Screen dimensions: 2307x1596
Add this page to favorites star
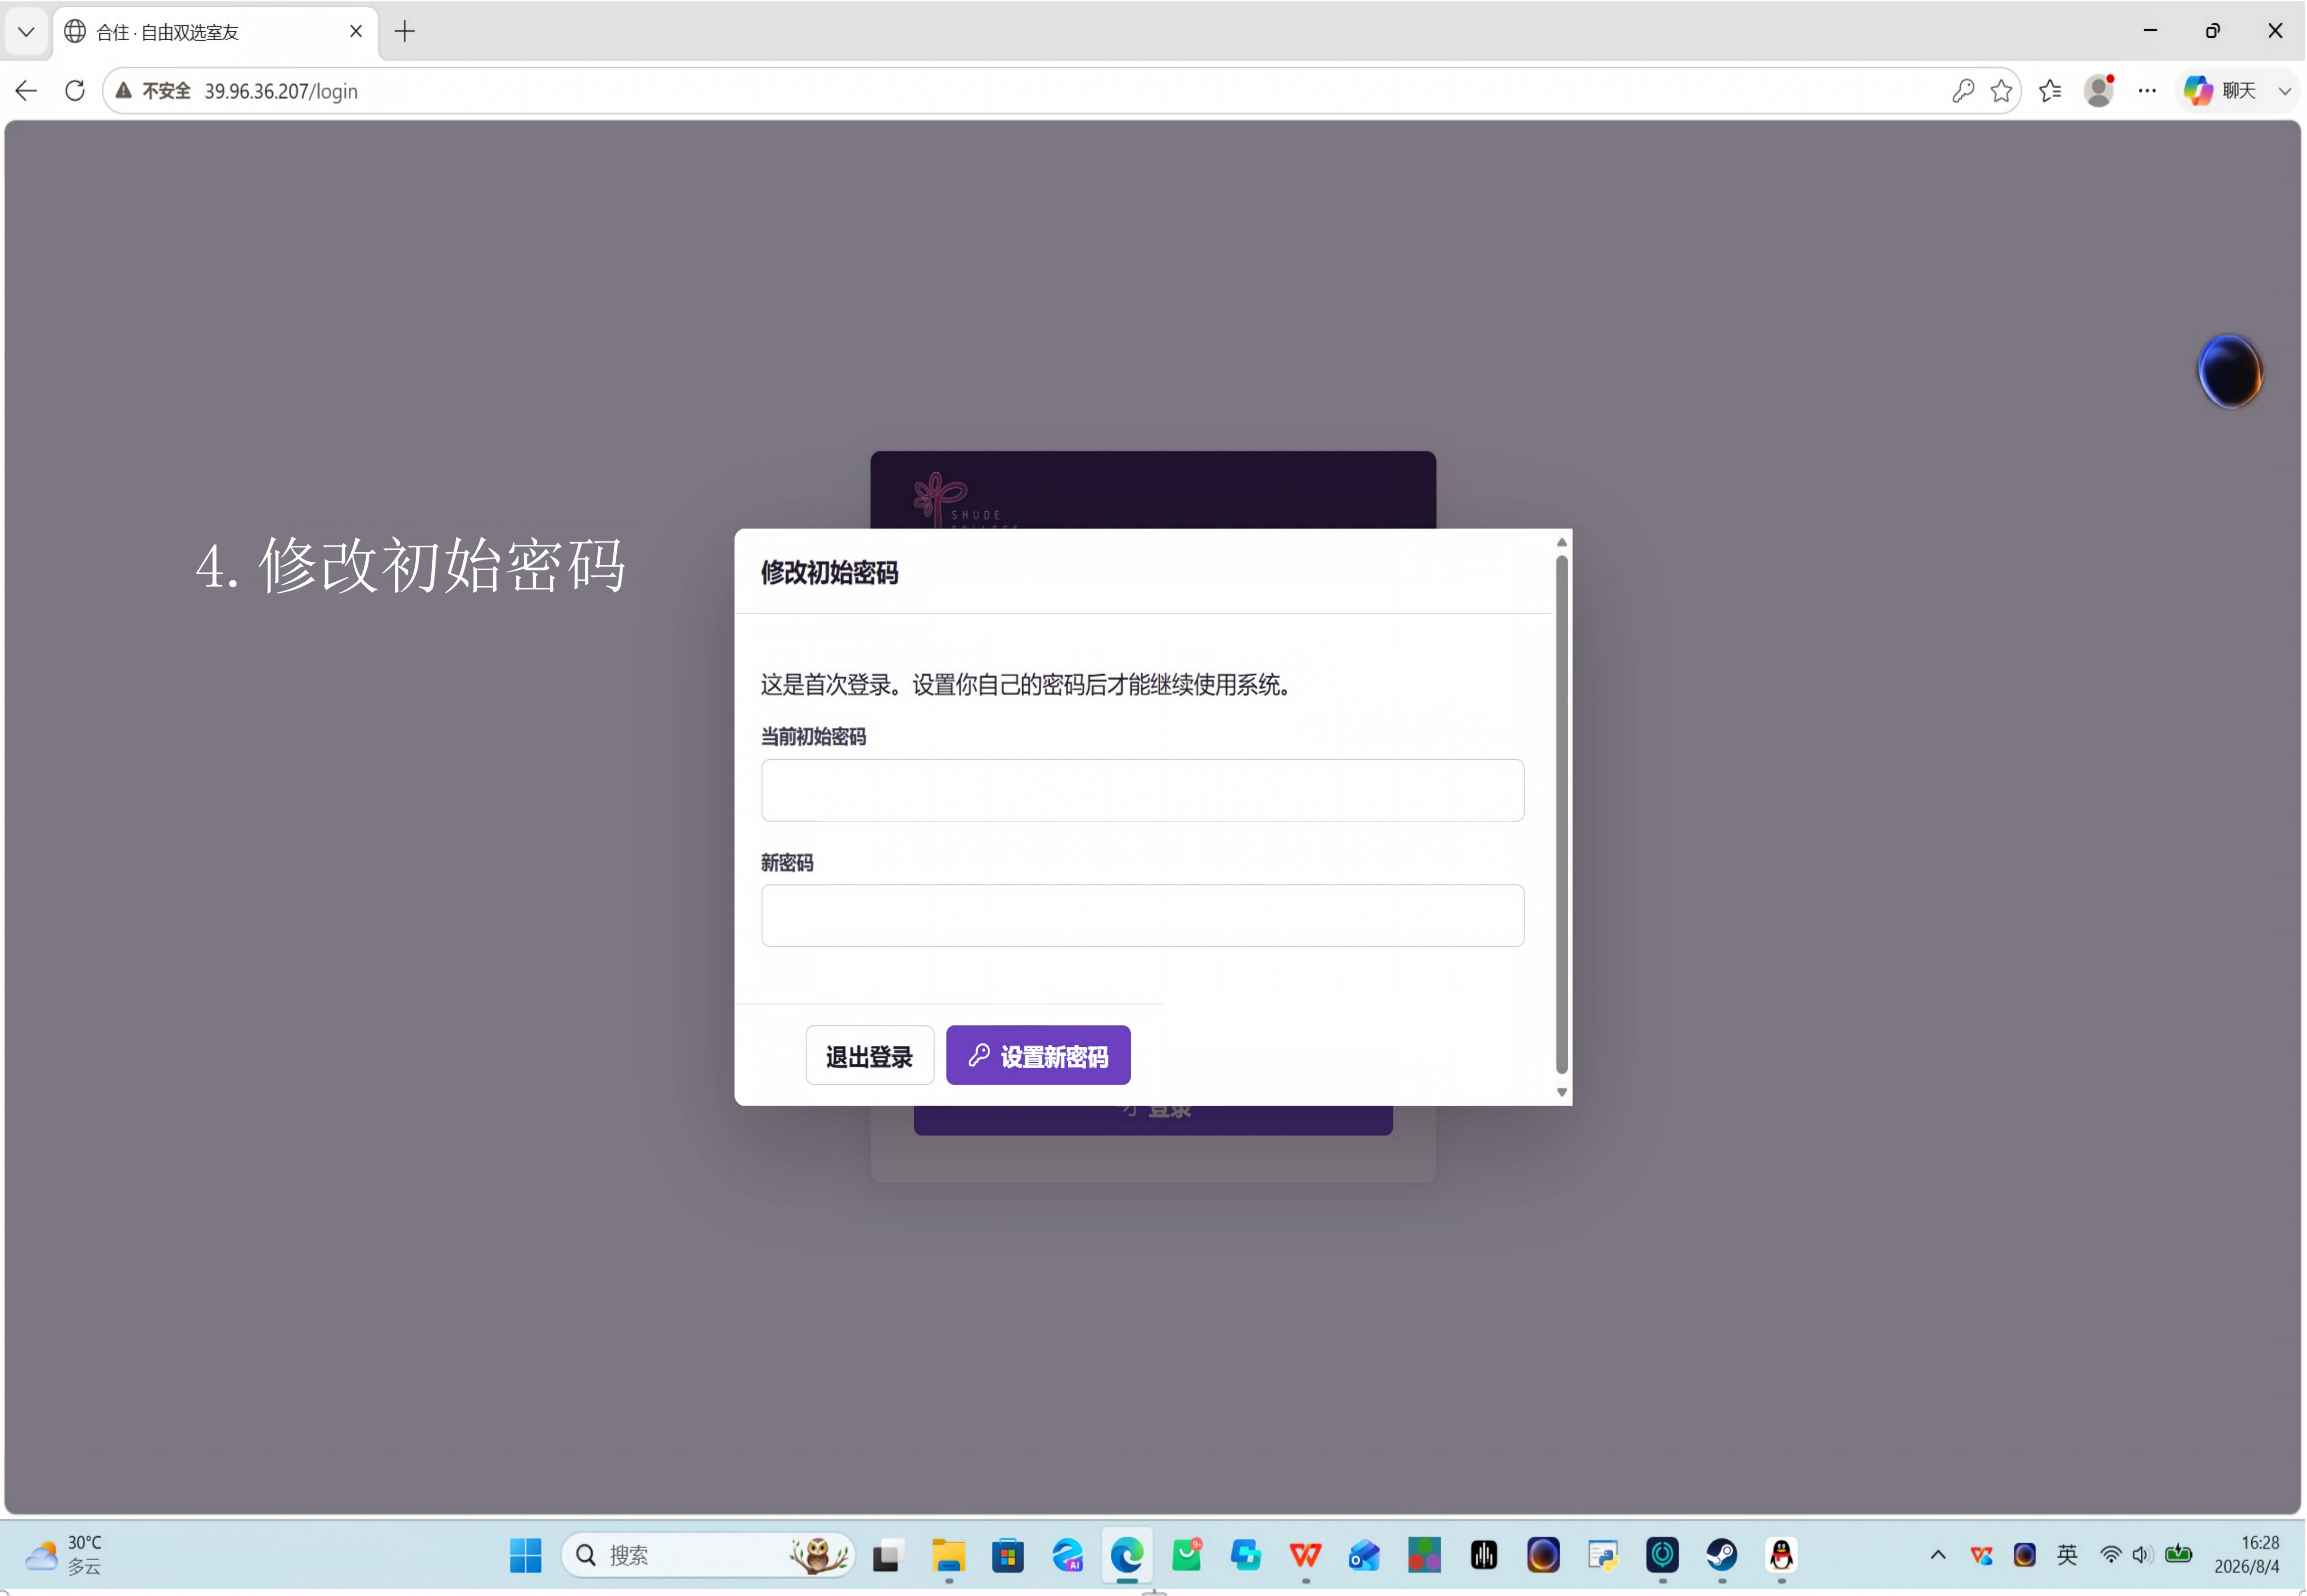[2001, 91]
